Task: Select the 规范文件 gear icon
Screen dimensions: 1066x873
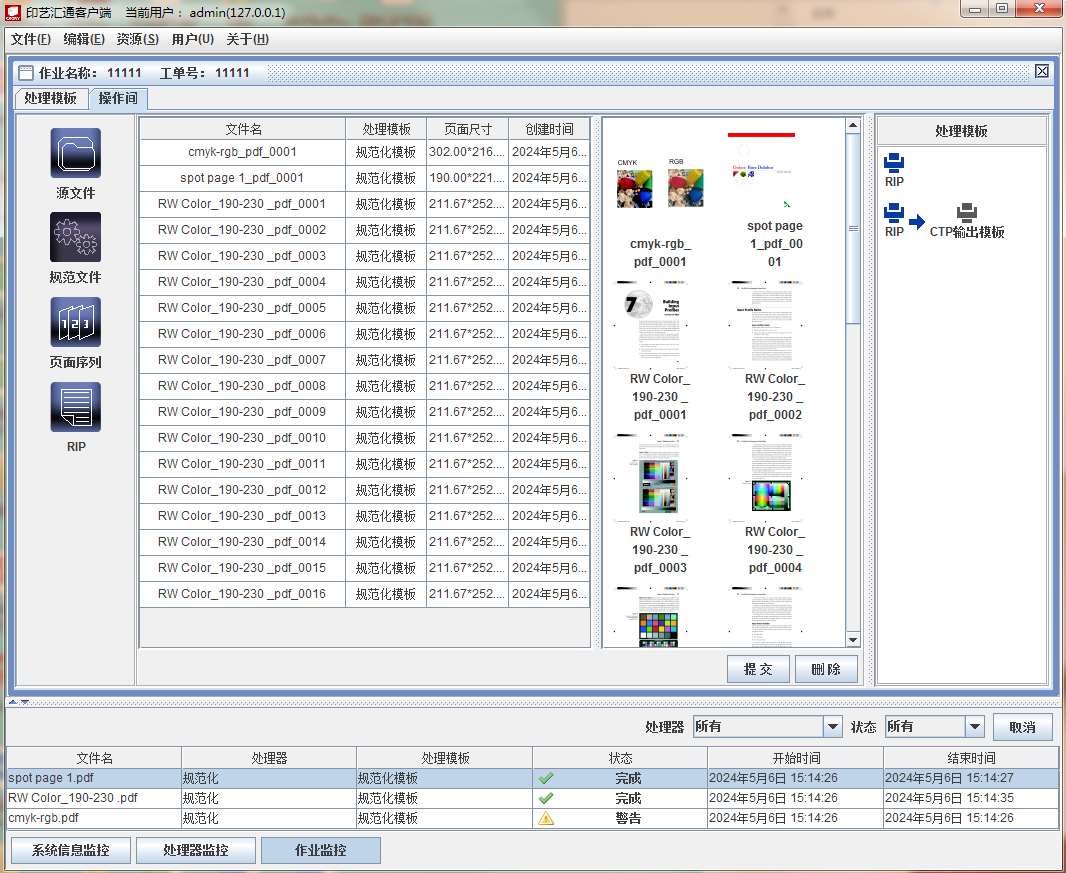Action: click(x=76, y=238)
